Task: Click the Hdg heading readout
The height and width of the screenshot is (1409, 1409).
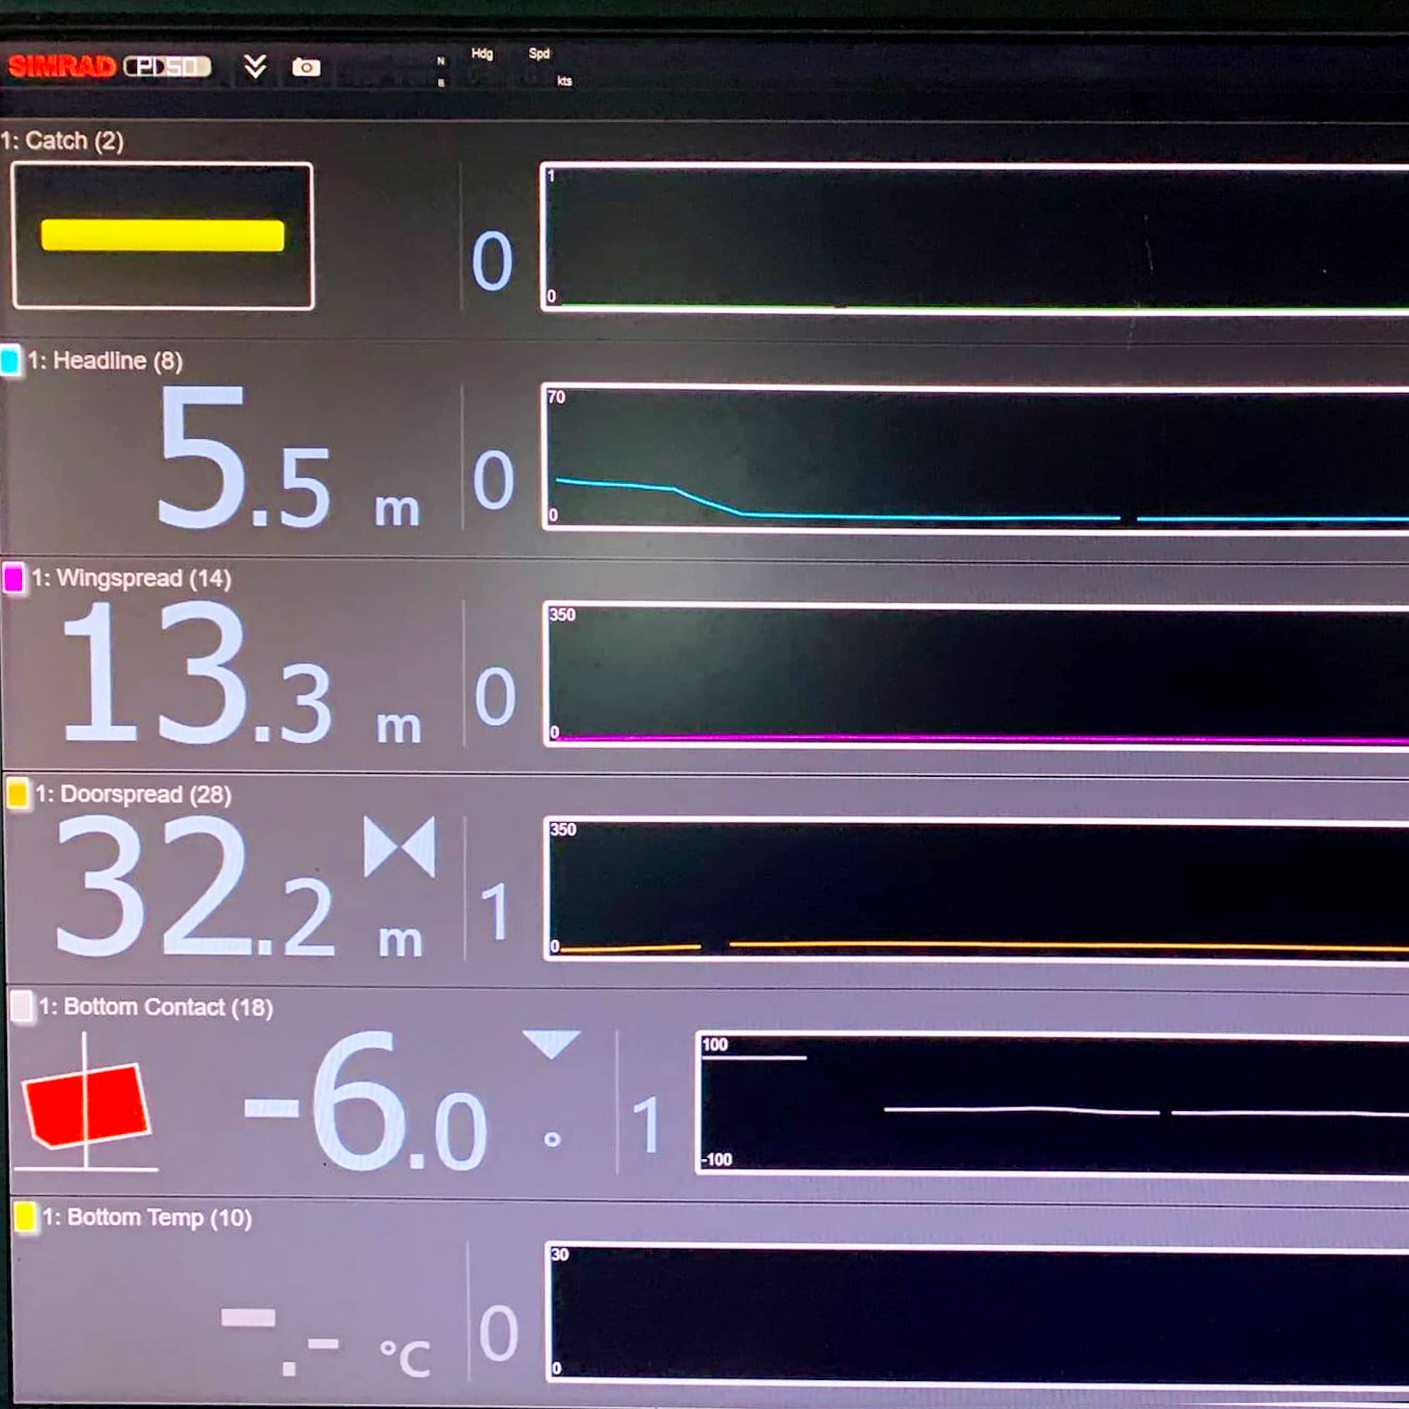Action: tap(480, 62)
